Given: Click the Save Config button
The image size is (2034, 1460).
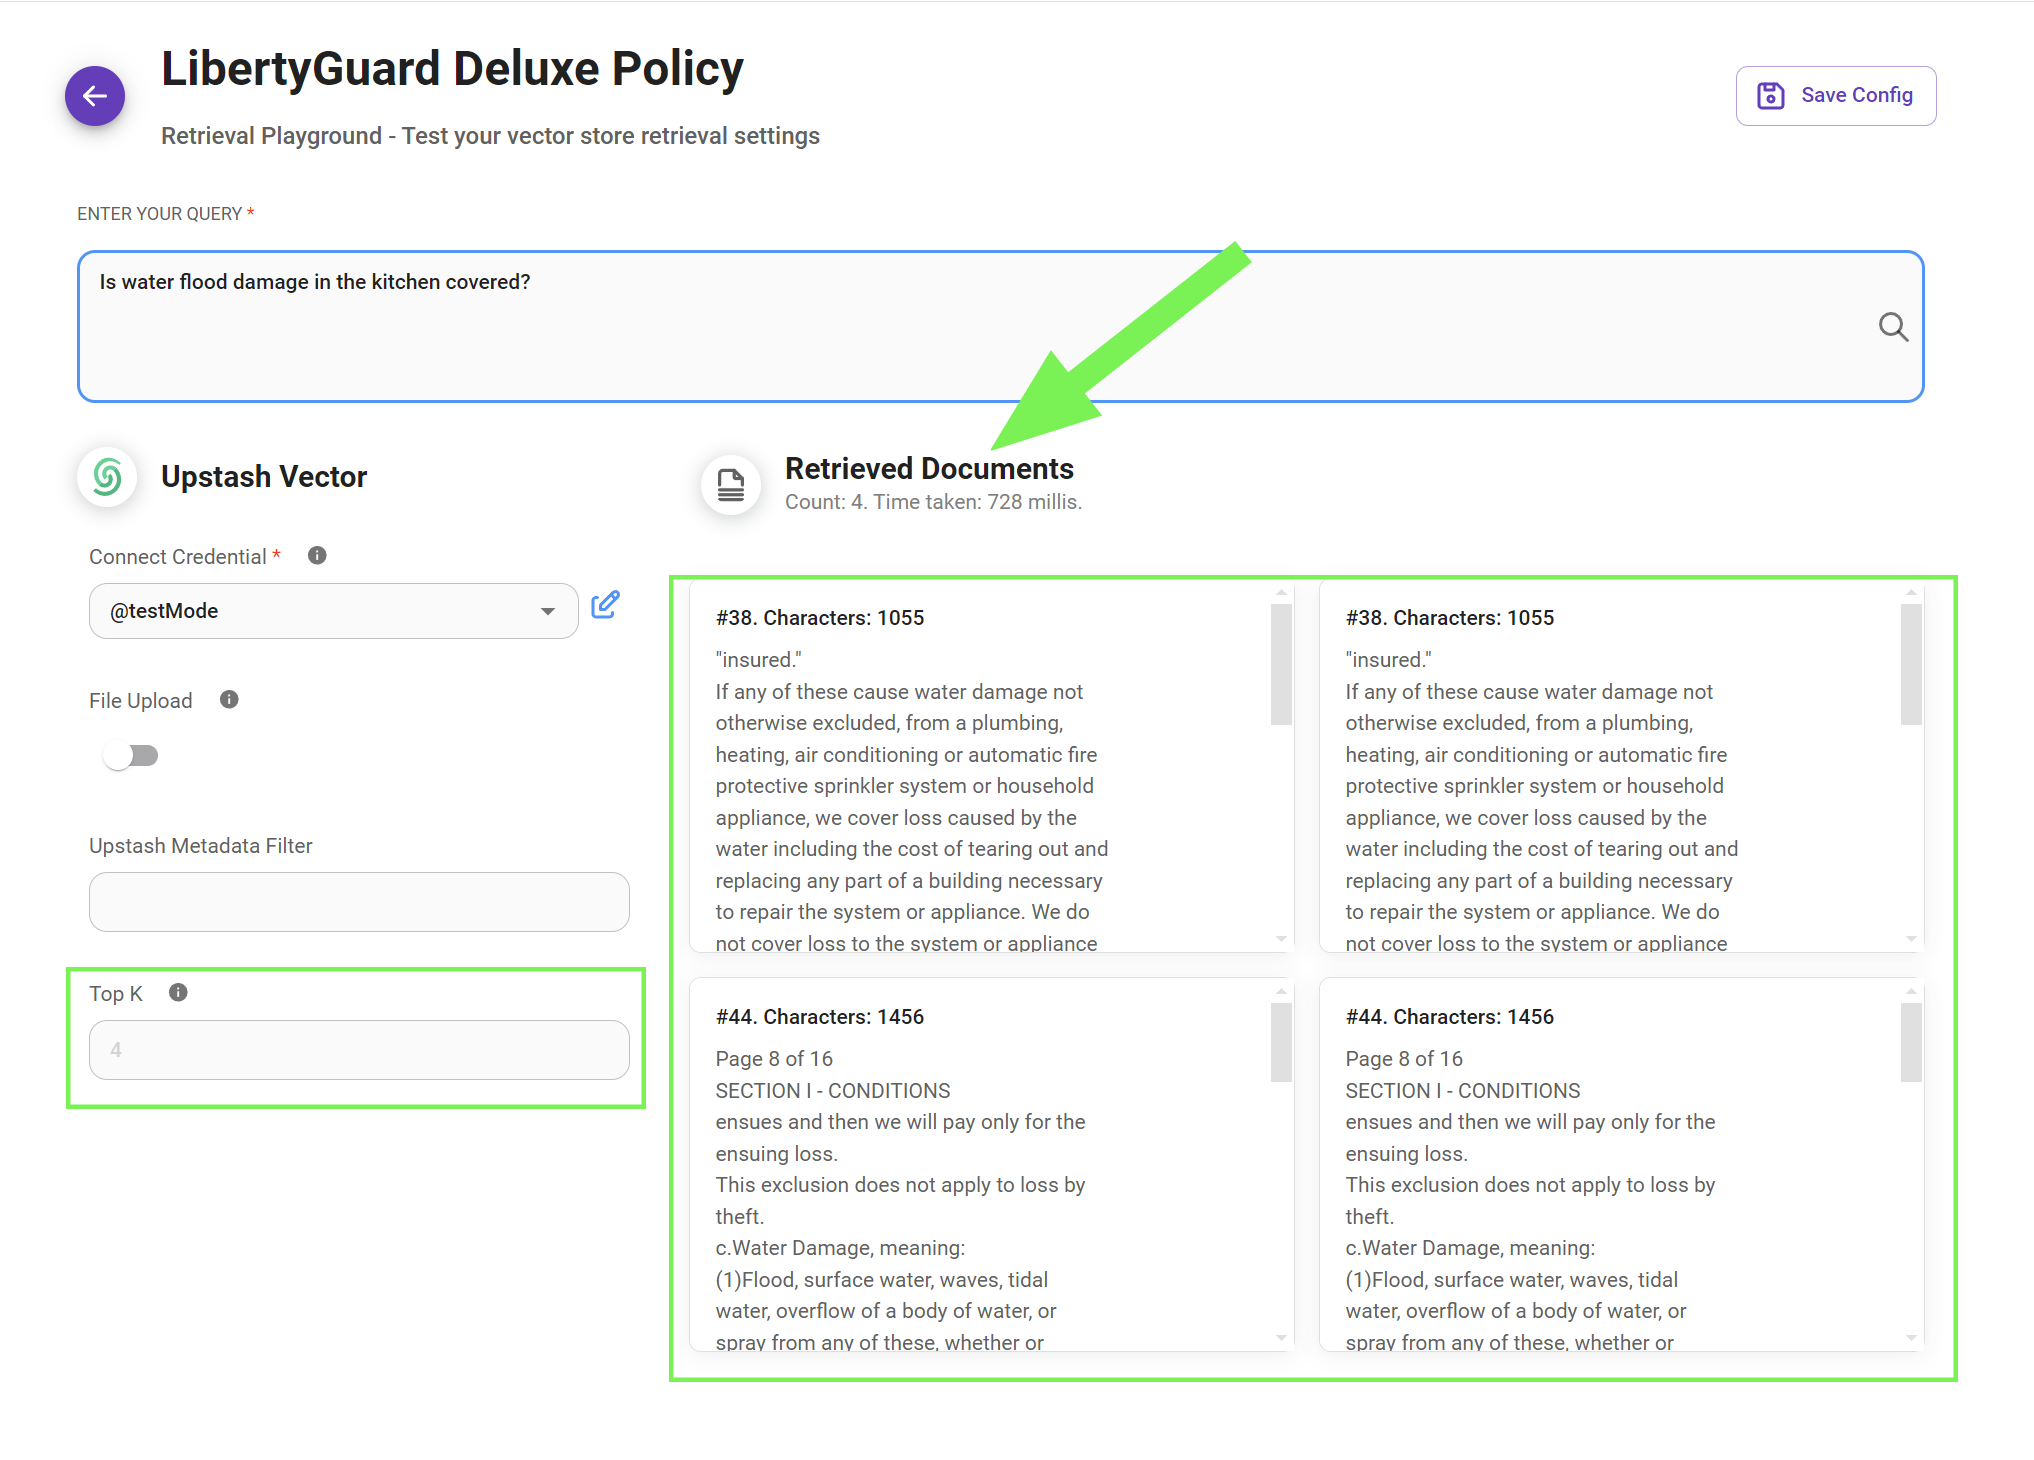Looking at the screenshot, I should point(1835,96).
